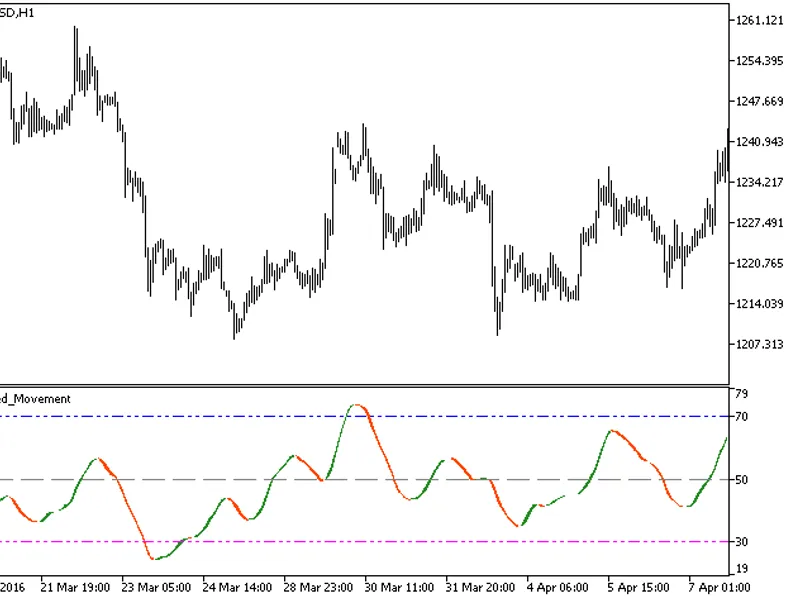Click the 1261.121 price label
This screenshot has width=800, height=600.
[x=759, y=20]
